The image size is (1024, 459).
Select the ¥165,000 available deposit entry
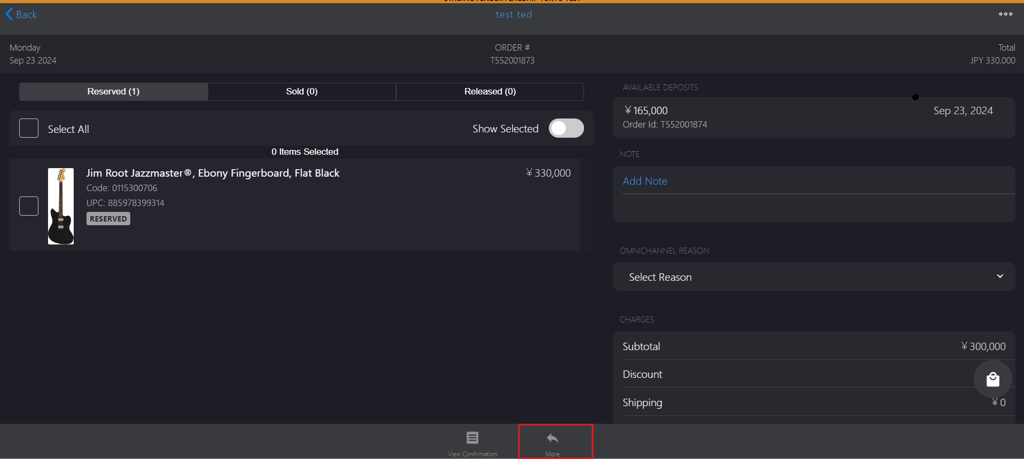coord(814,118)
